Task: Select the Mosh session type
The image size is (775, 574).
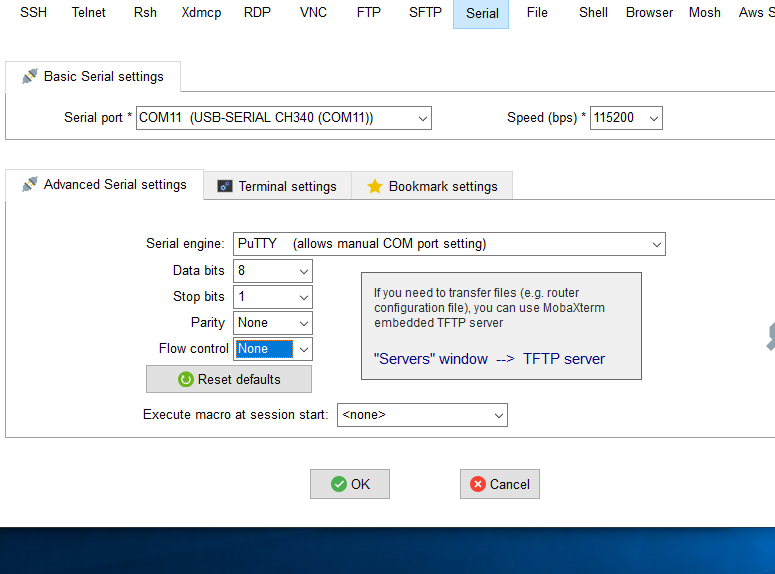Action: click(x=704, y=13)
